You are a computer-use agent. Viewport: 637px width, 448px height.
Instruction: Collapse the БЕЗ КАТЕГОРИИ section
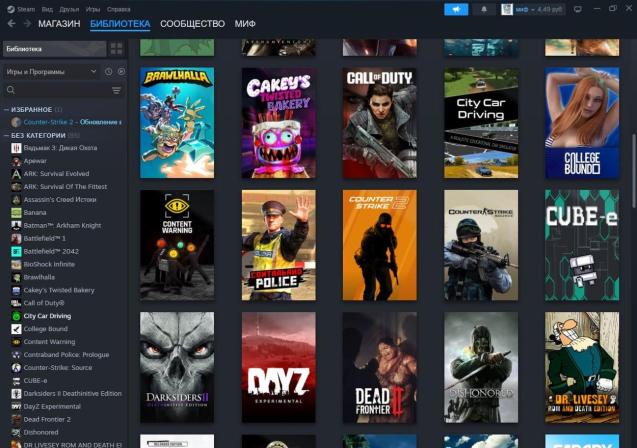5,135
